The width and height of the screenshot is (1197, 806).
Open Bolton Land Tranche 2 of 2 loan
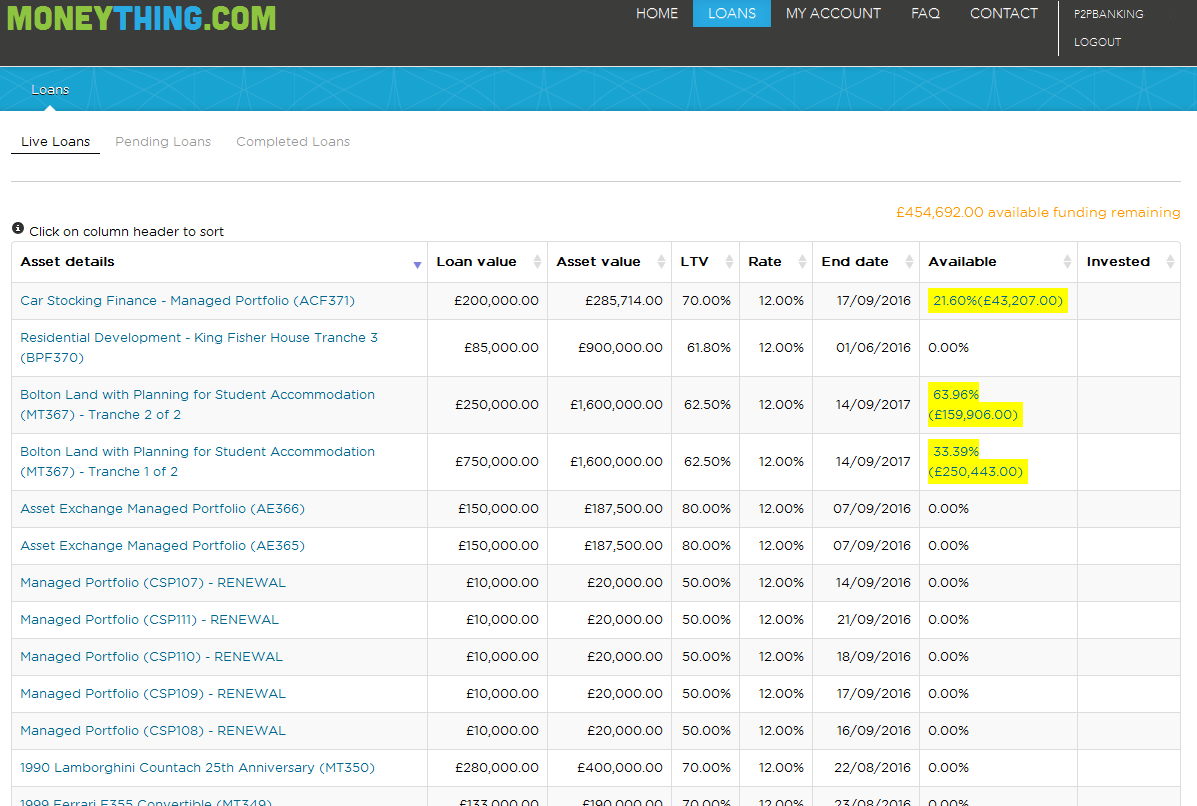tap(197, 405)
